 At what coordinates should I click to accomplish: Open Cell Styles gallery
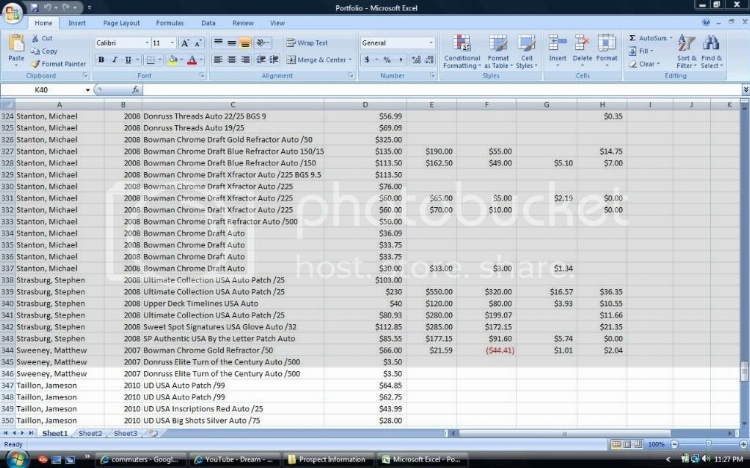[527, 52]
